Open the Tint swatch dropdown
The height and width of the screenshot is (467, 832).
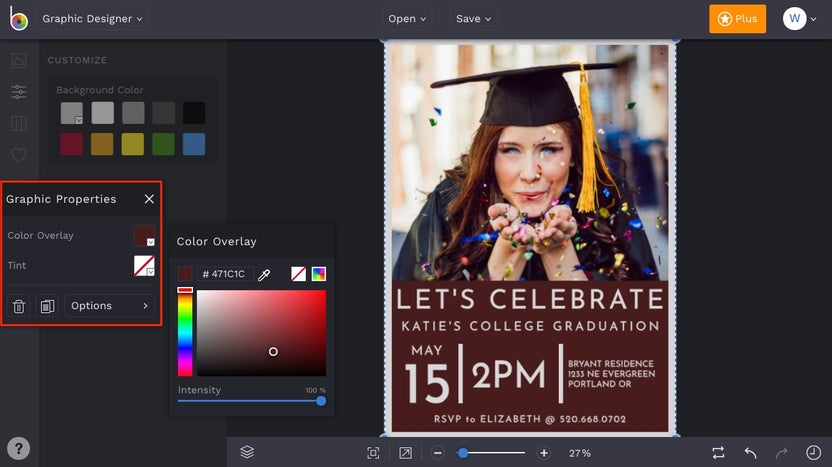pos(144,265)
